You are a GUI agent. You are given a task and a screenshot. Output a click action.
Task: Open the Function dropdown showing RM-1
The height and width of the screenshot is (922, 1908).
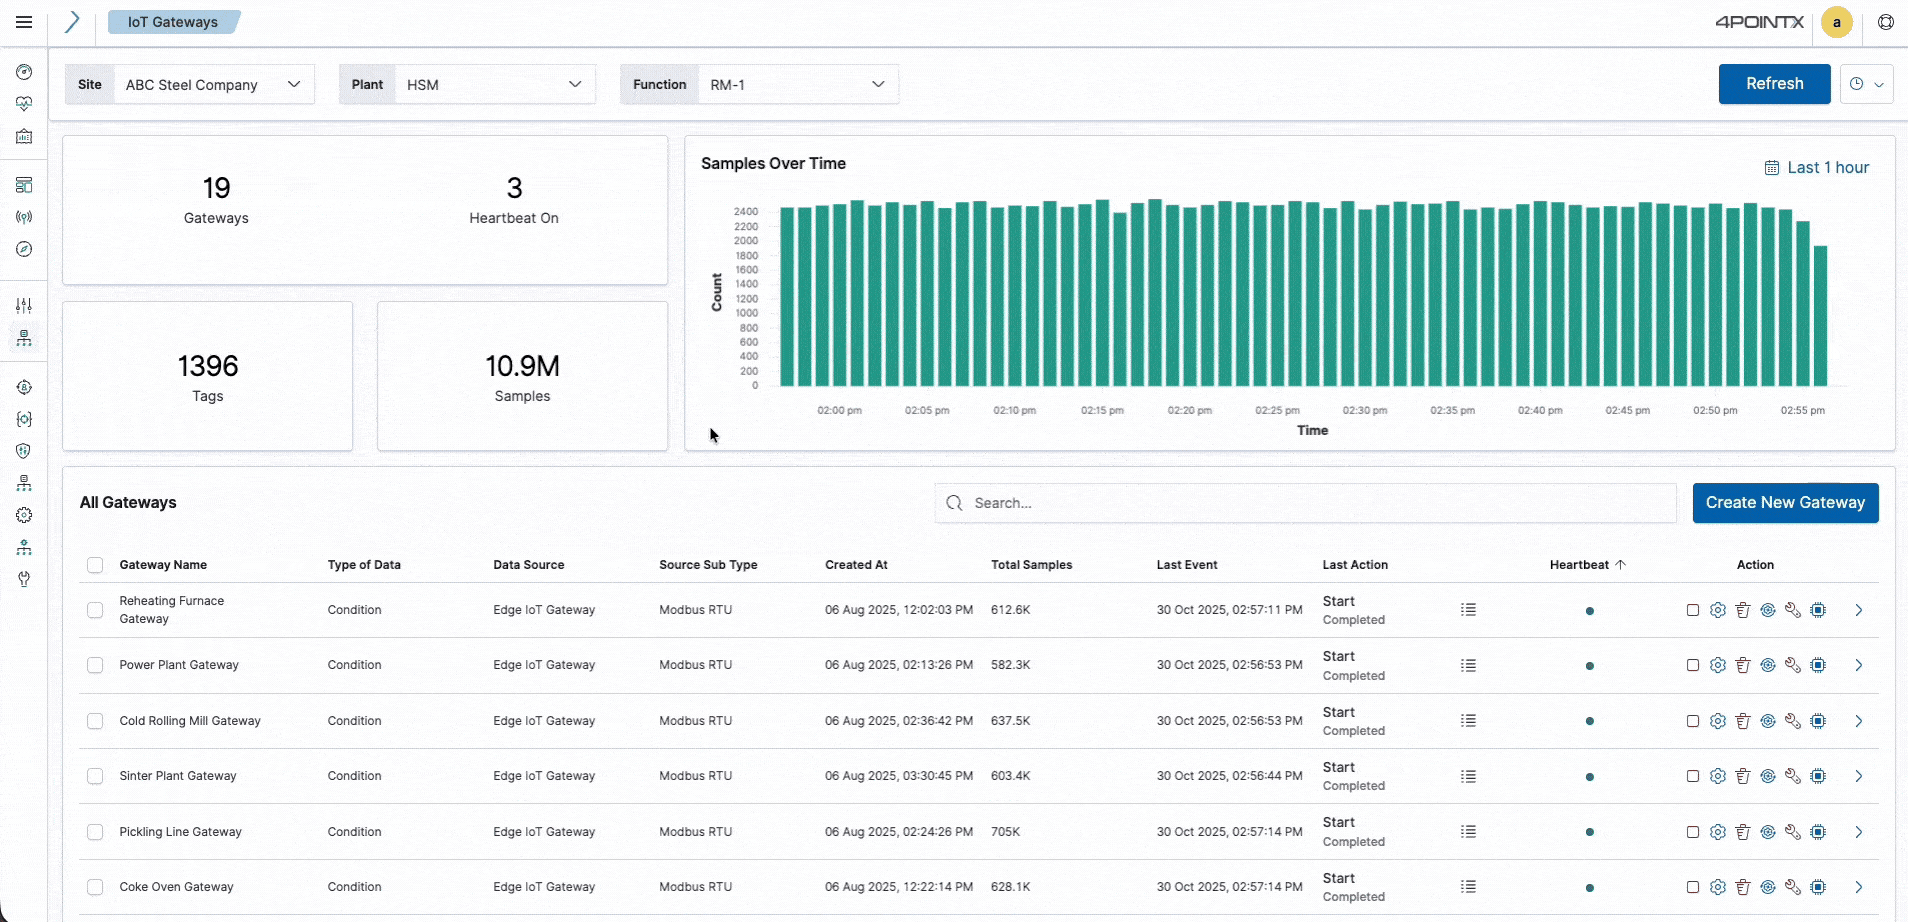[x=797, y=84]
